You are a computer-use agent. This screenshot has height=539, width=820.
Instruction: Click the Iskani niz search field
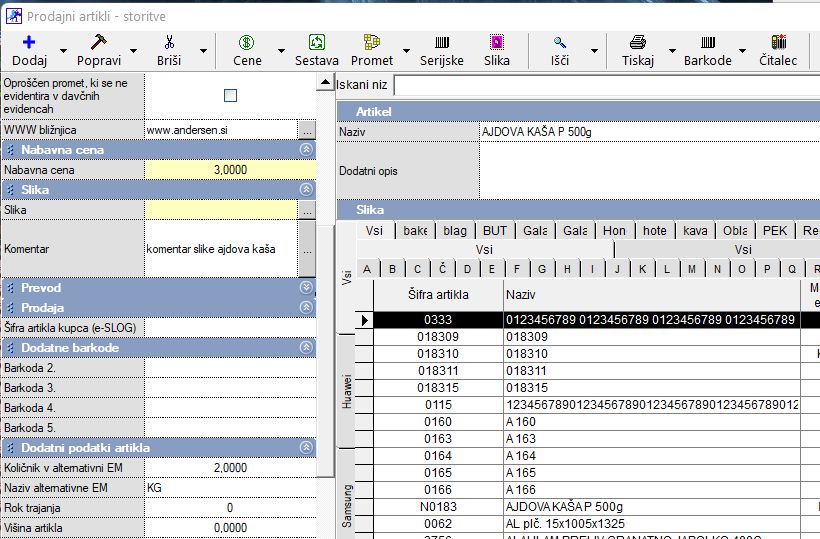pyautogui.click(x=605, y=86)
